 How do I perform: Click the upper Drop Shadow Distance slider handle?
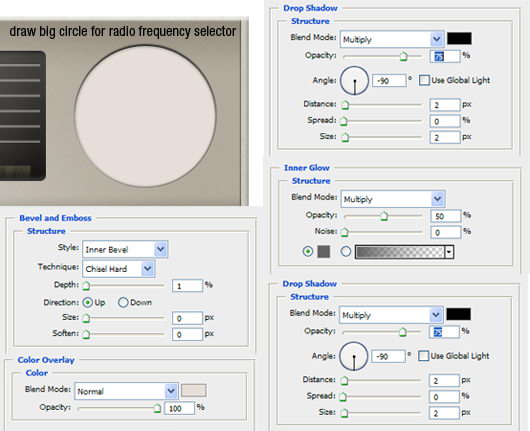coord(345,105)
